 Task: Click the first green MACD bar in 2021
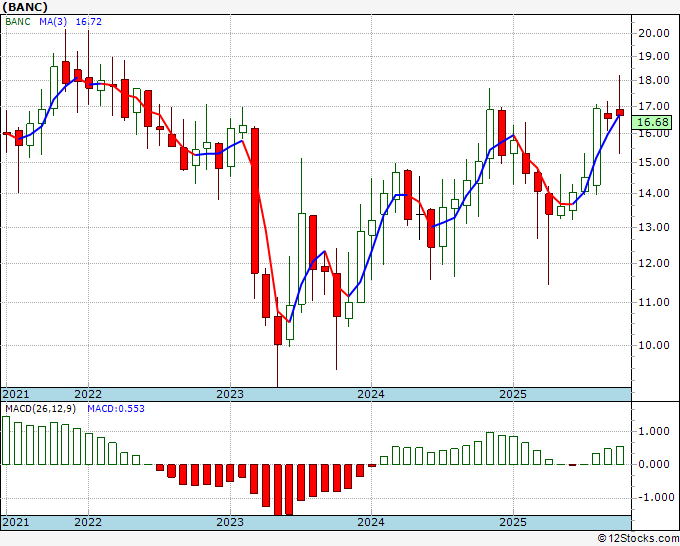[x=6, y=440]
